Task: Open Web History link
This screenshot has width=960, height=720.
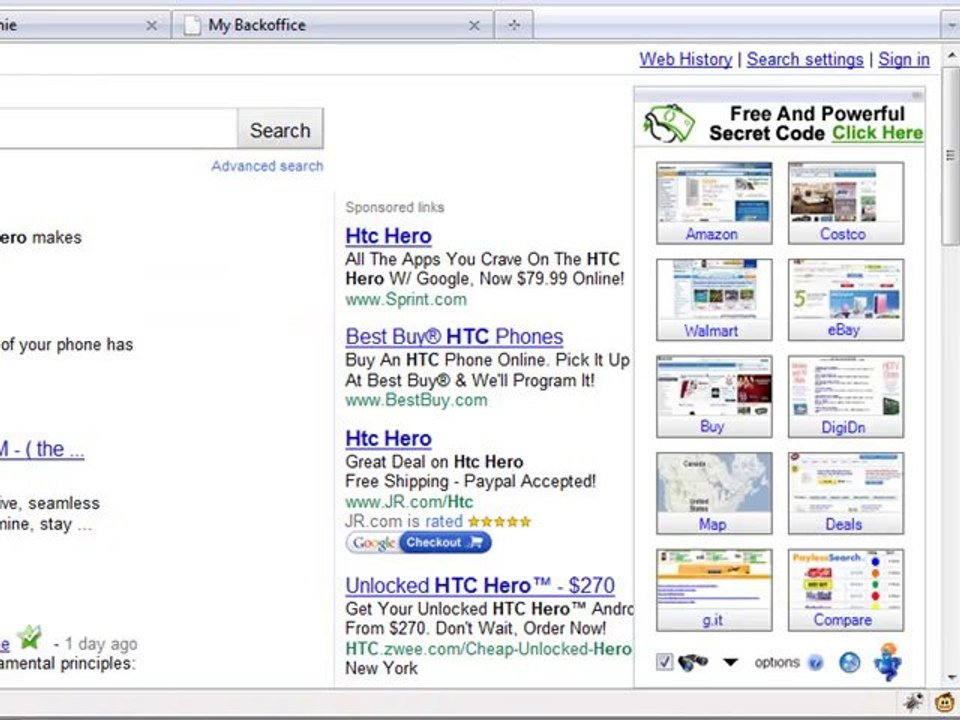Action: point(686,59)
